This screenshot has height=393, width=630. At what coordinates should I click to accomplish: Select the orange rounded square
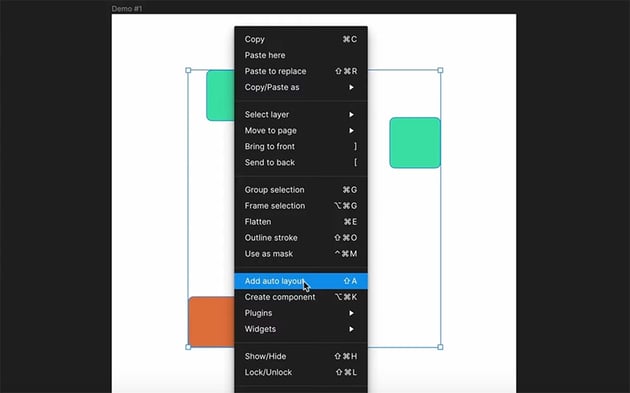212,321
